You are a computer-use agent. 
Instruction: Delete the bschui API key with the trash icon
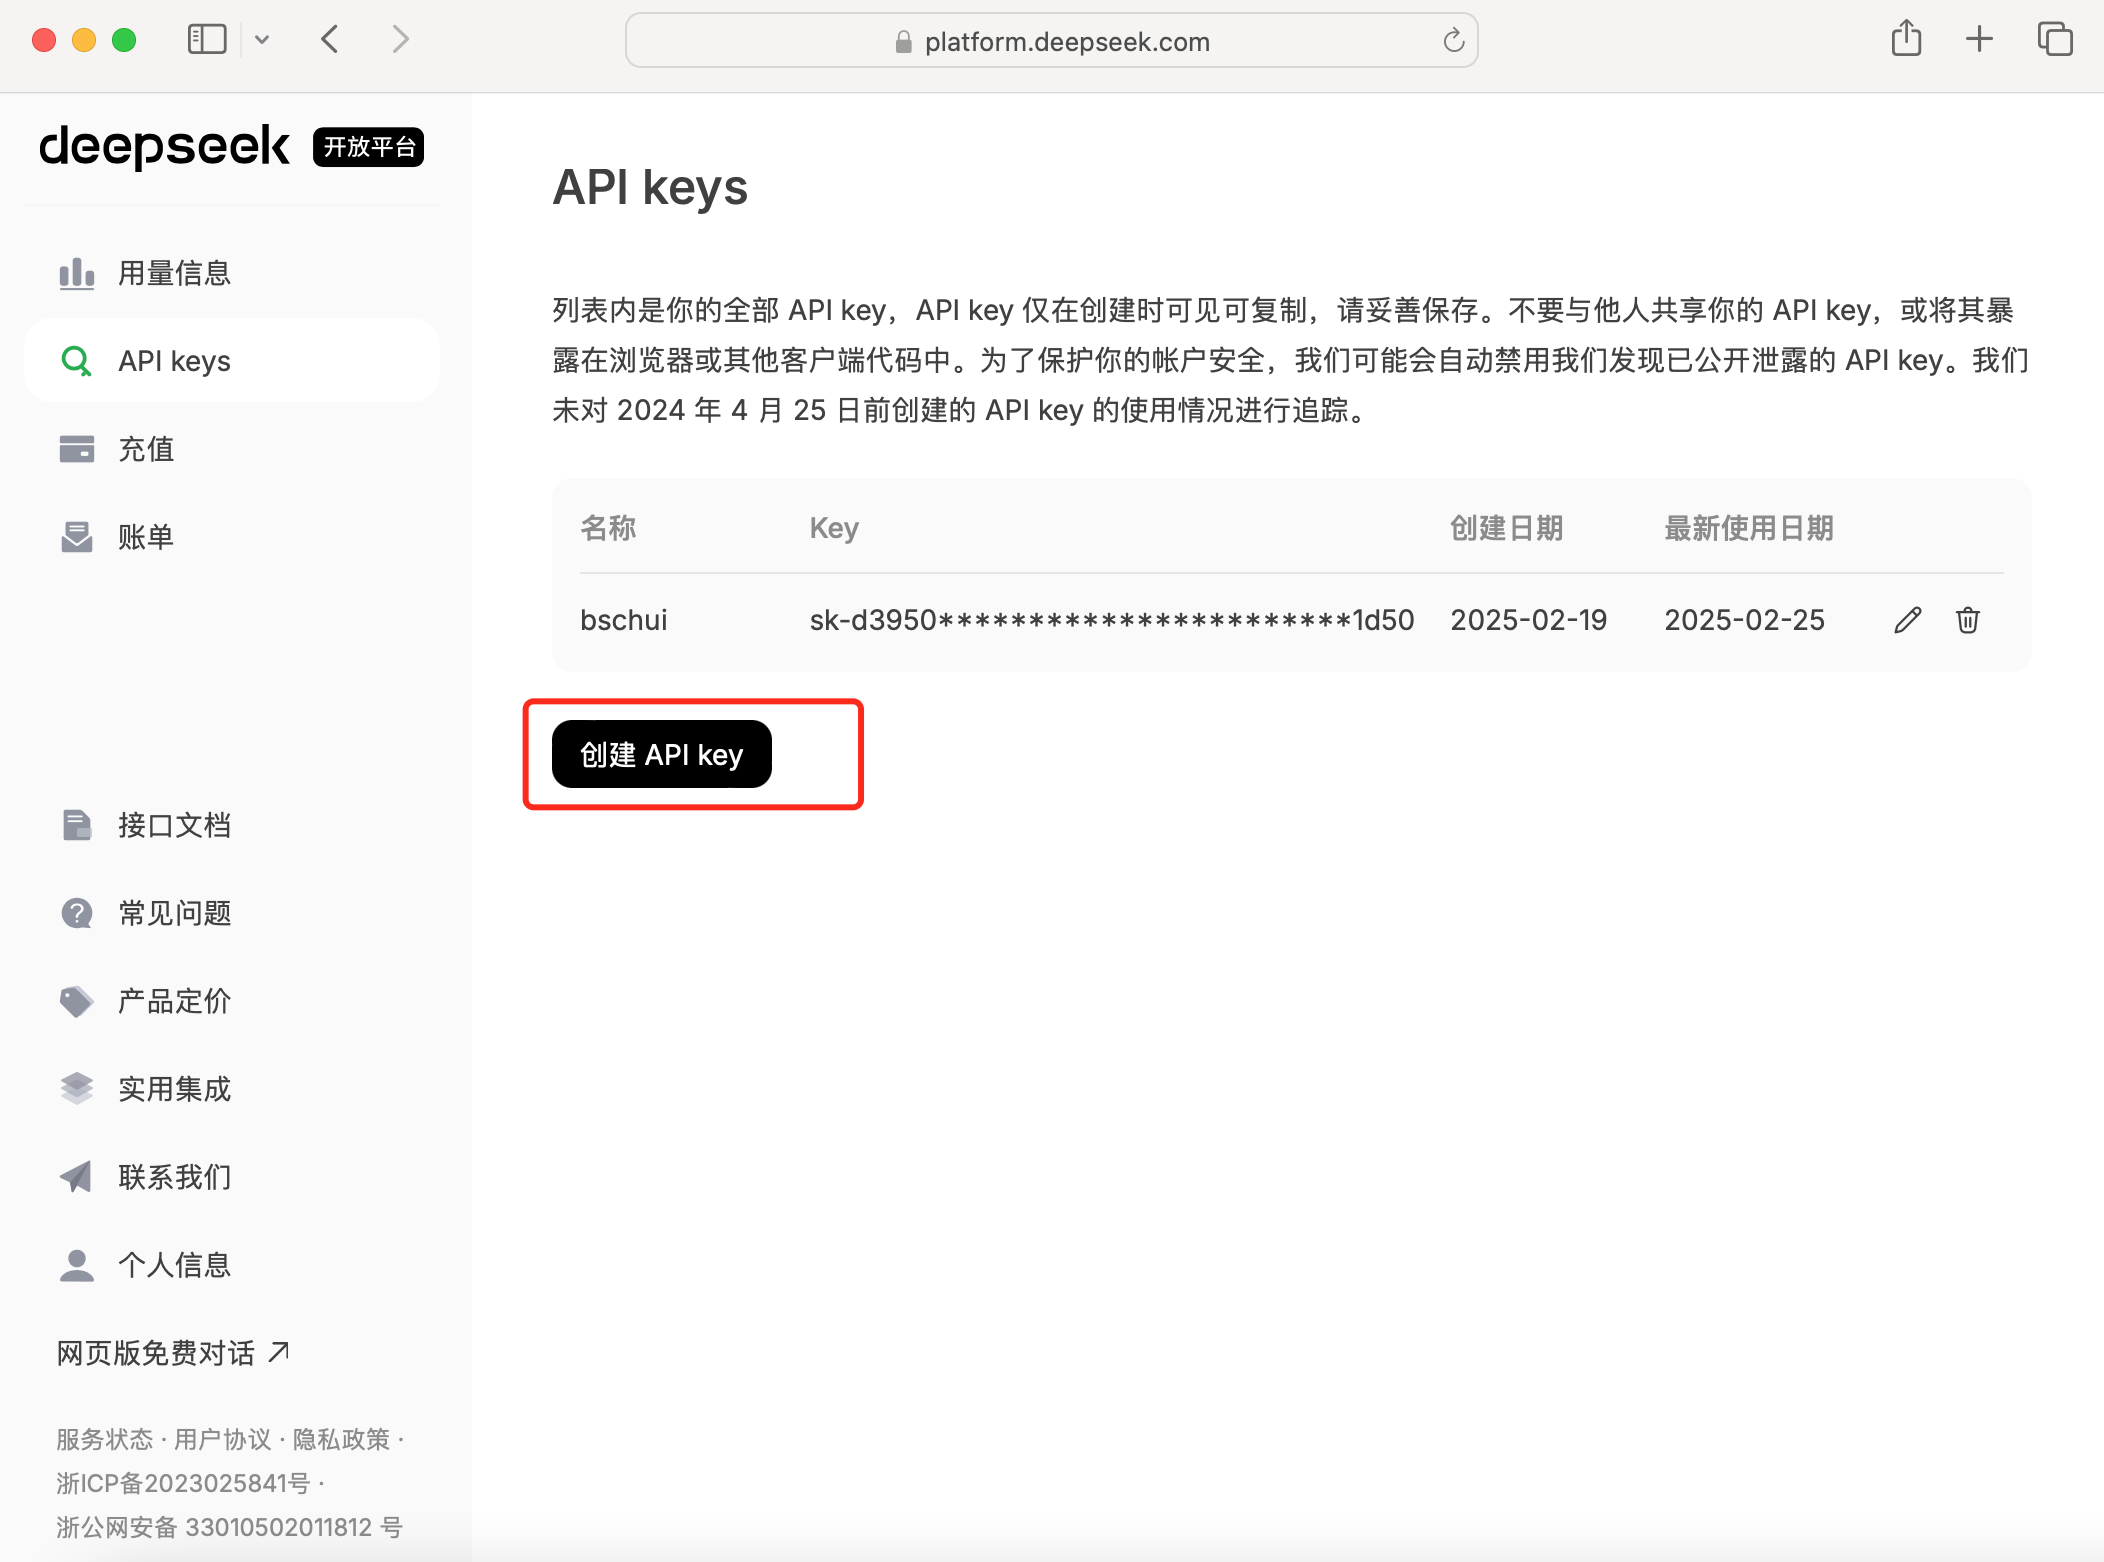click(x=1968, y=620)
